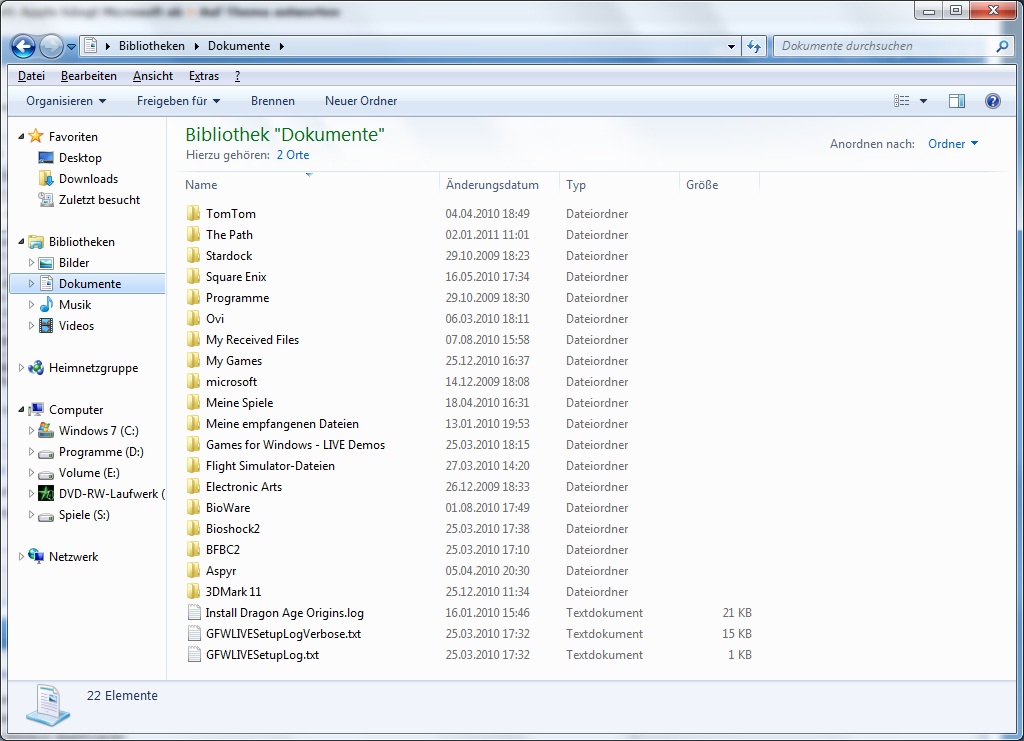Click the Square Enix folder icon
Image resolution: width=1024 pixels, height=741 pixels.
pos(193,276)
